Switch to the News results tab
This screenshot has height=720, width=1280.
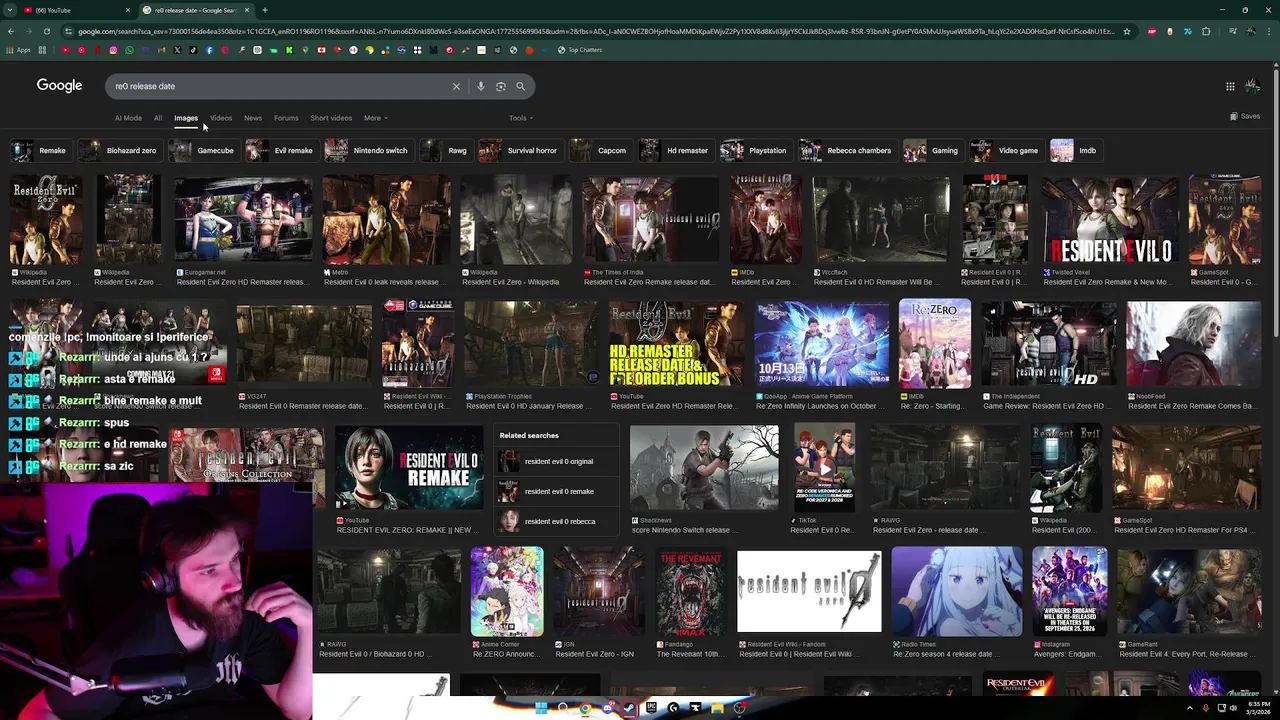point(253,118)
